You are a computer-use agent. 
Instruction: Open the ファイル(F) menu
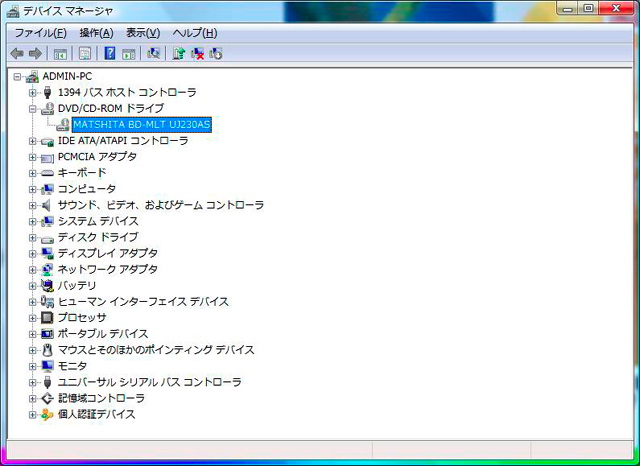click(x=40, y=33)
